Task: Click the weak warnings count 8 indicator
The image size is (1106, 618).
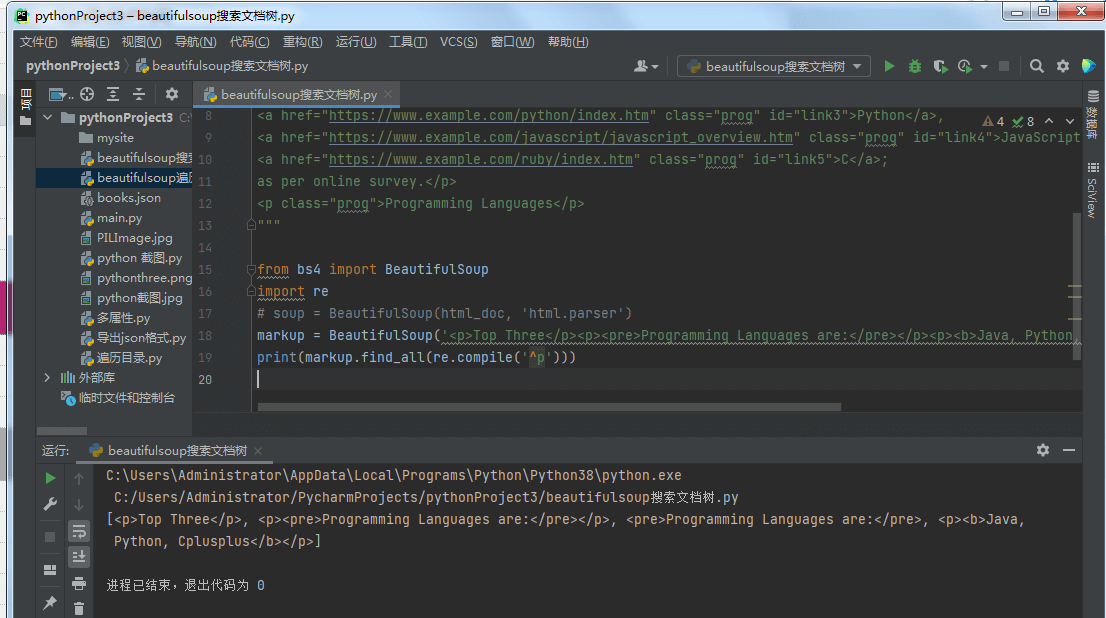Action: [x=1023, y=121]
